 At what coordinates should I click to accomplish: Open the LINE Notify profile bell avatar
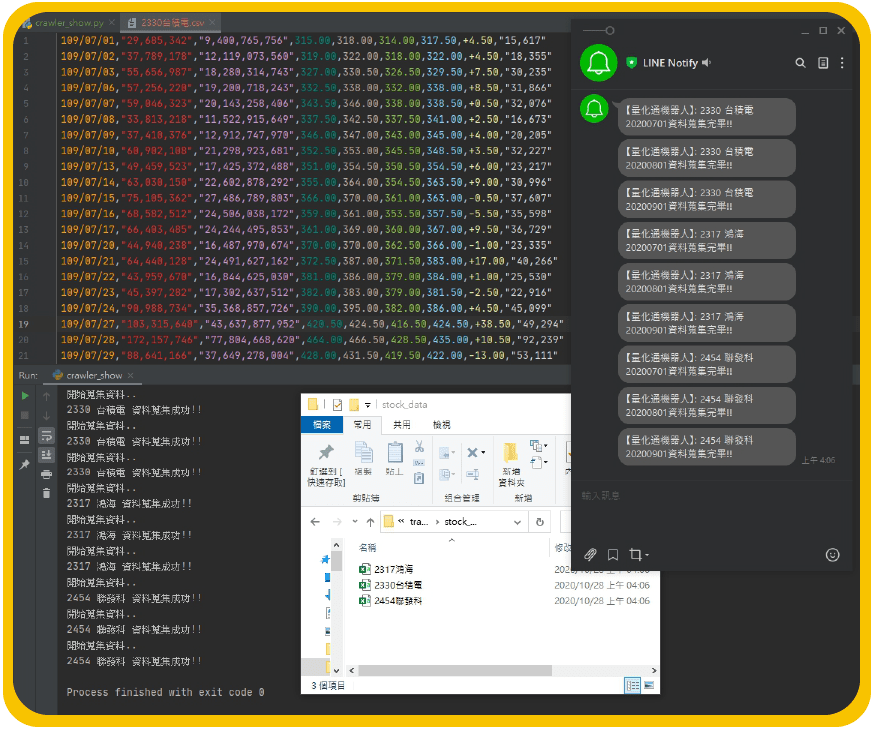(598, 63)
